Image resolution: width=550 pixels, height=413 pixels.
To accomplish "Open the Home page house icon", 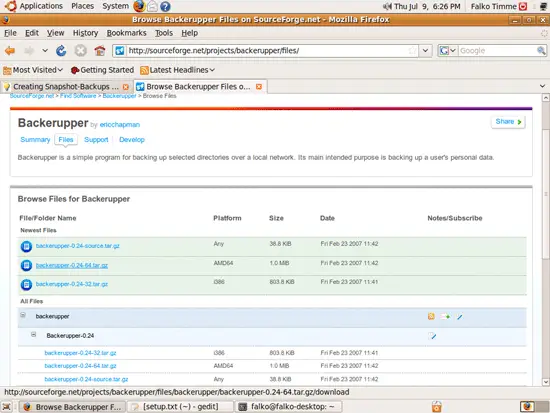I will click(100, 51).
